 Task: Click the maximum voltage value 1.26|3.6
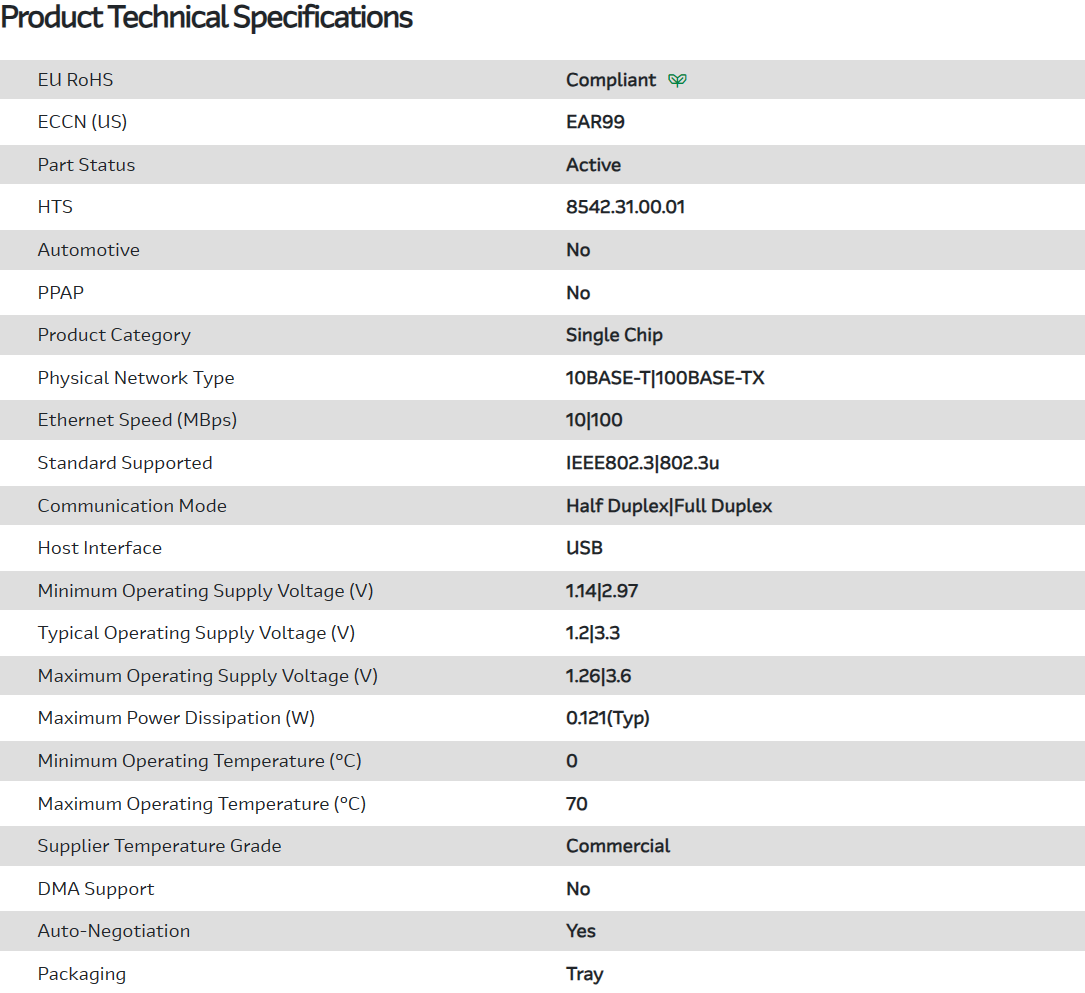point(598,676)
